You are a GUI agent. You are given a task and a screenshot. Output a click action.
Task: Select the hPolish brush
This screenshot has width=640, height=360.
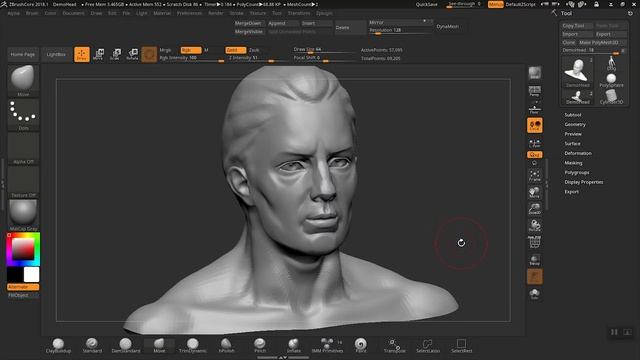[x=226, y=345]
